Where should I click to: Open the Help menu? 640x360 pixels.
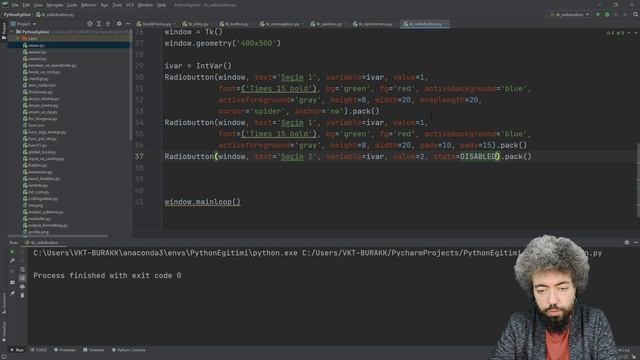(x=162, y=5)
